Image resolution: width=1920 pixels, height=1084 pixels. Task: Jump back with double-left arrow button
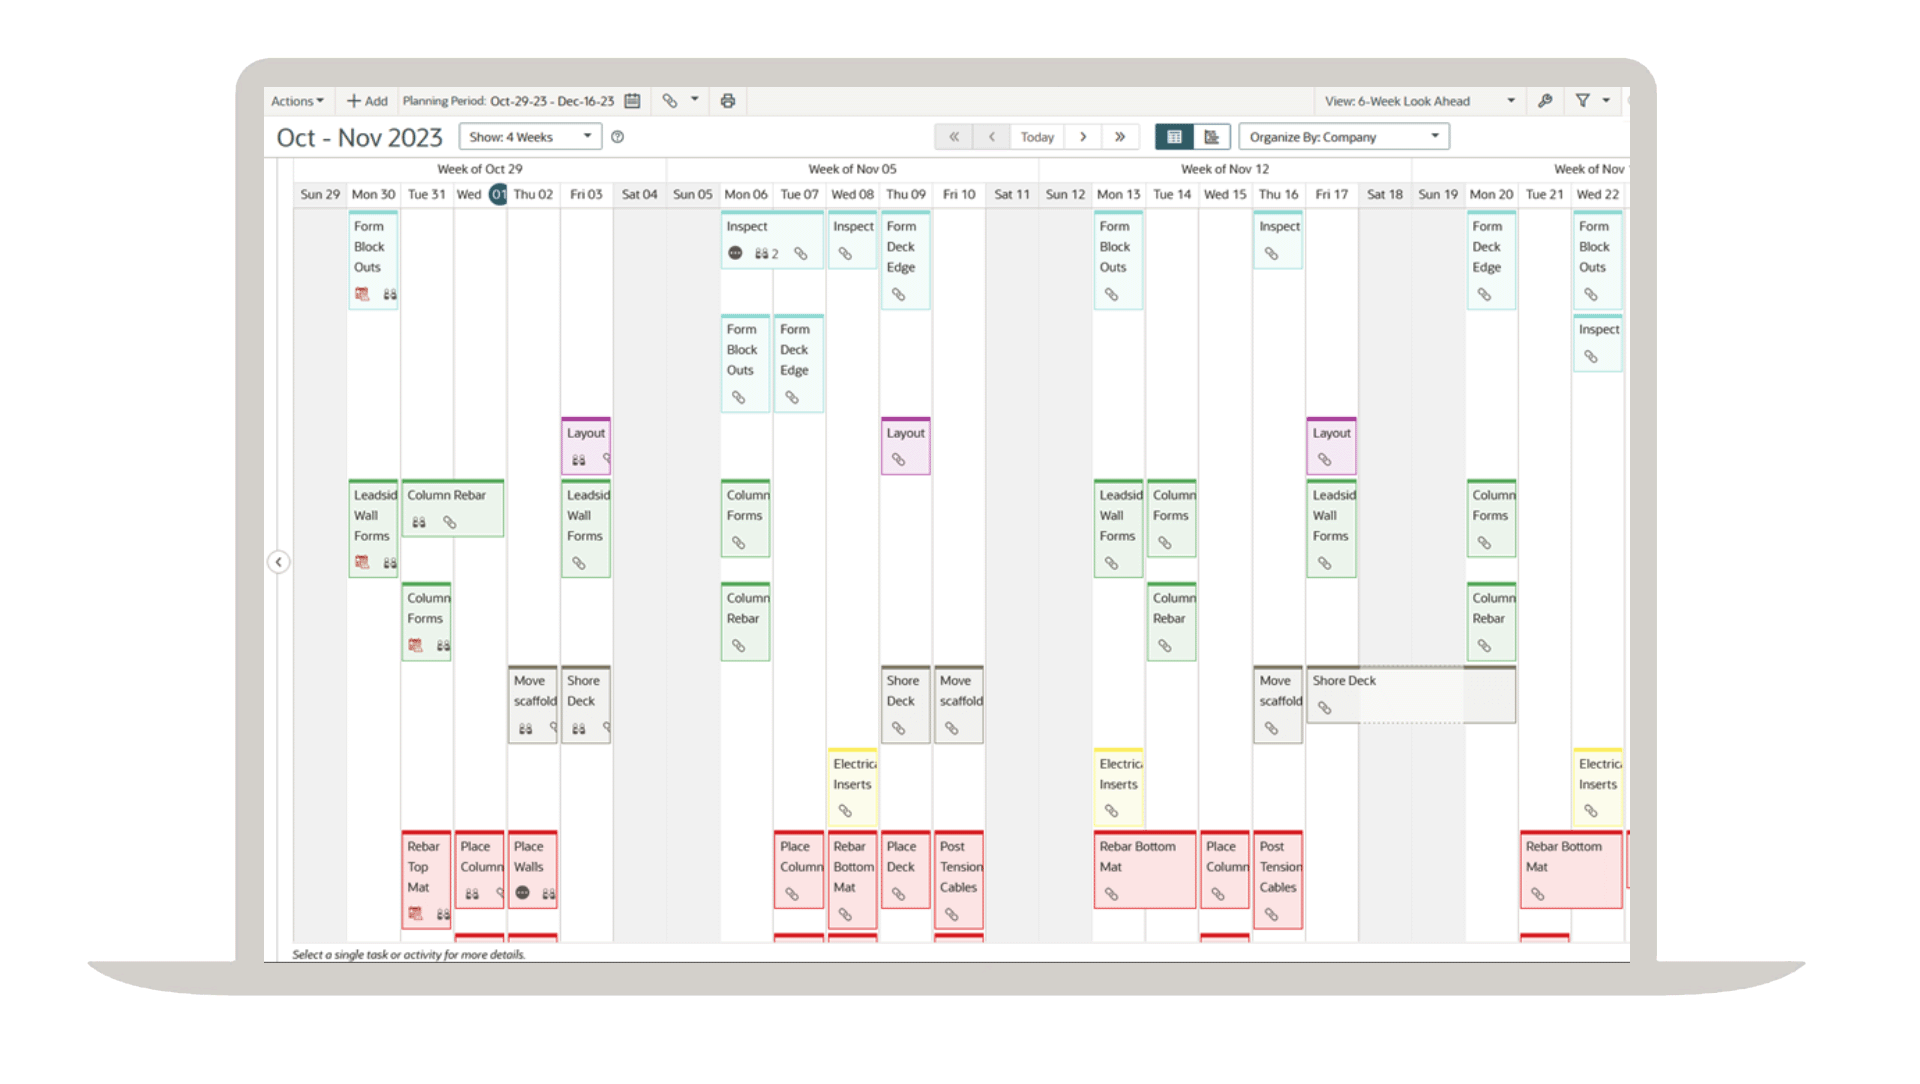pos(954,137)
